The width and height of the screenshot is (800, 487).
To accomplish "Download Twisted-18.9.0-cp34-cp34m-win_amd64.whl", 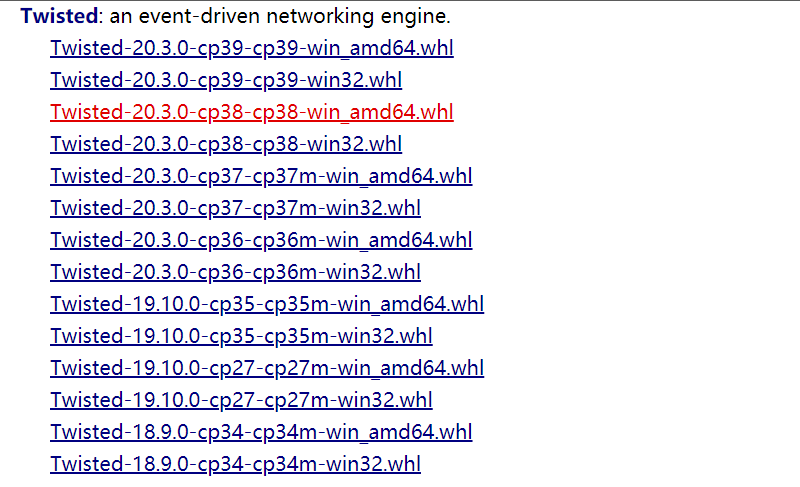I will click(x=261, y=432).
